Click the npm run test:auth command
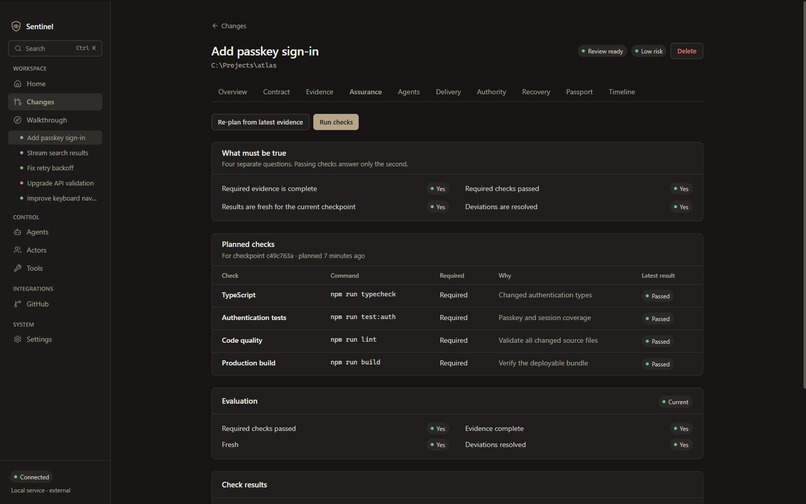 point(363,317)
